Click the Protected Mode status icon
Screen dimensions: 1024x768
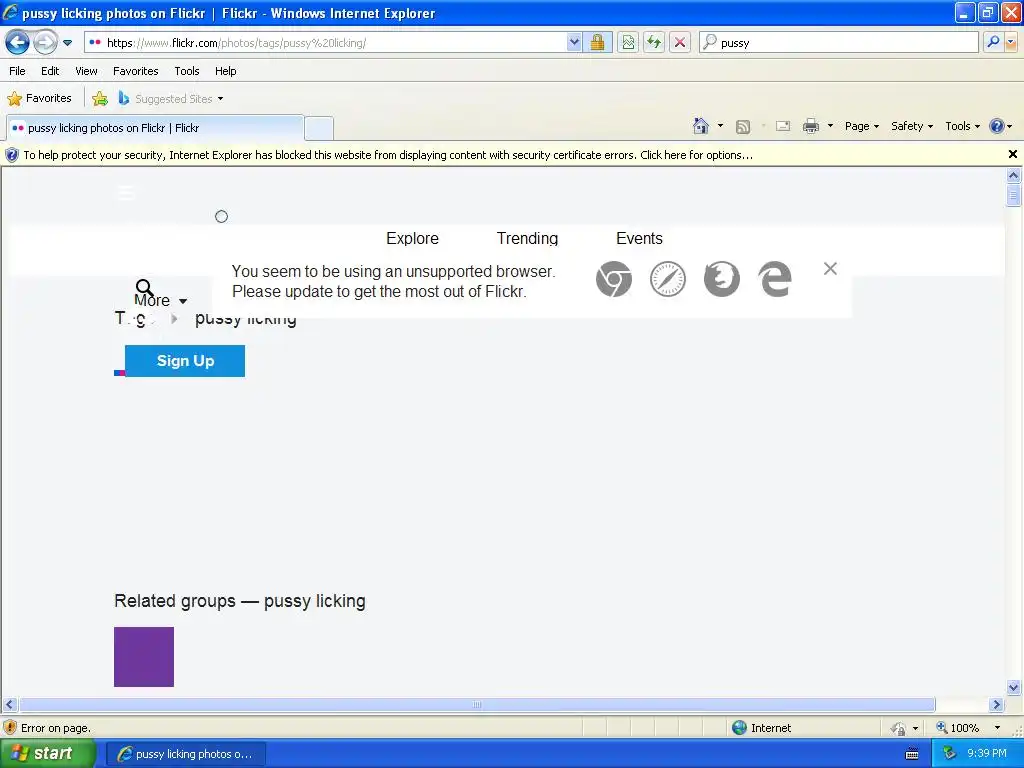pyautogui.click(x=898, y=728)
